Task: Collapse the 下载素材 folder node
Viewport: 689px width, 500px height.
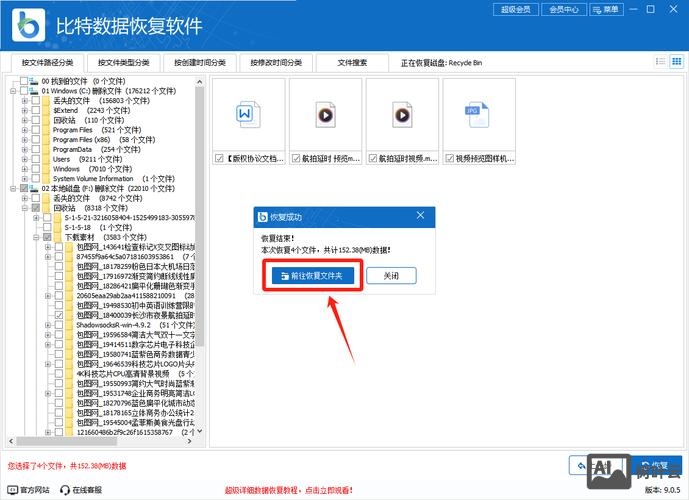Action: click(x=36, y=237)
